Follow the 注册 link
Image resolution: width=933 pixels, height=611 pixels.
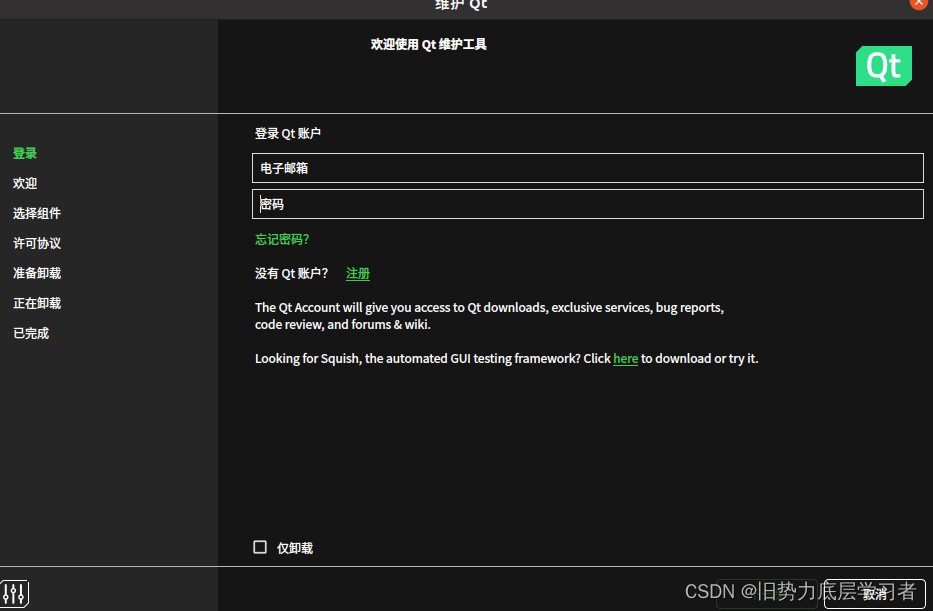click(x=358, y=274)
